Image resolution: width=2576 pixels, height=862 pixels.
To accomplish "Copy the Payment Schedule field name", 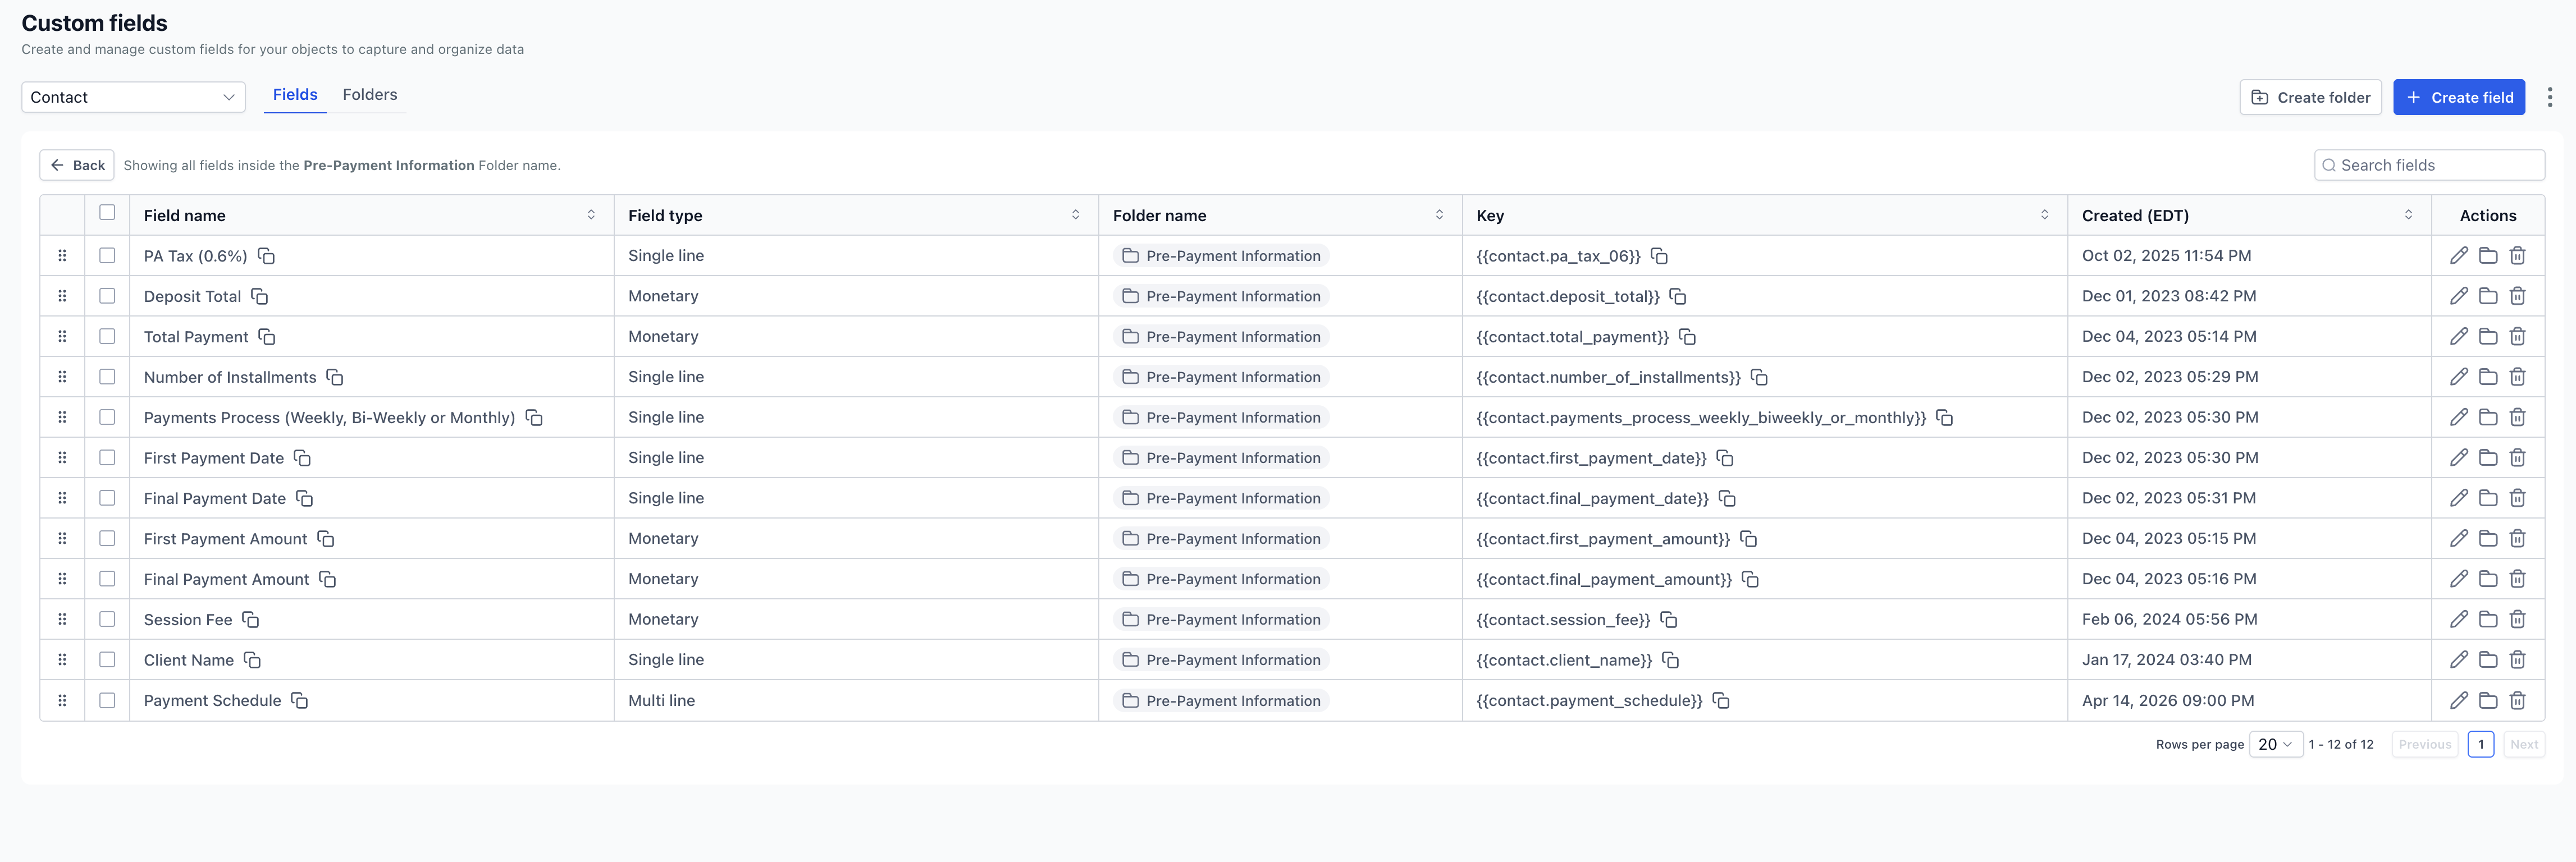I will tap(299, 701).
